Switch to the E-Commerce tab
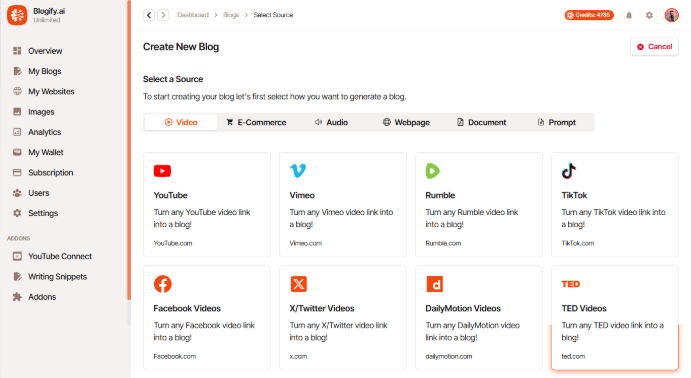Image resolution: width=691 pixels, height=378 pixels. (x=256, y=122)
